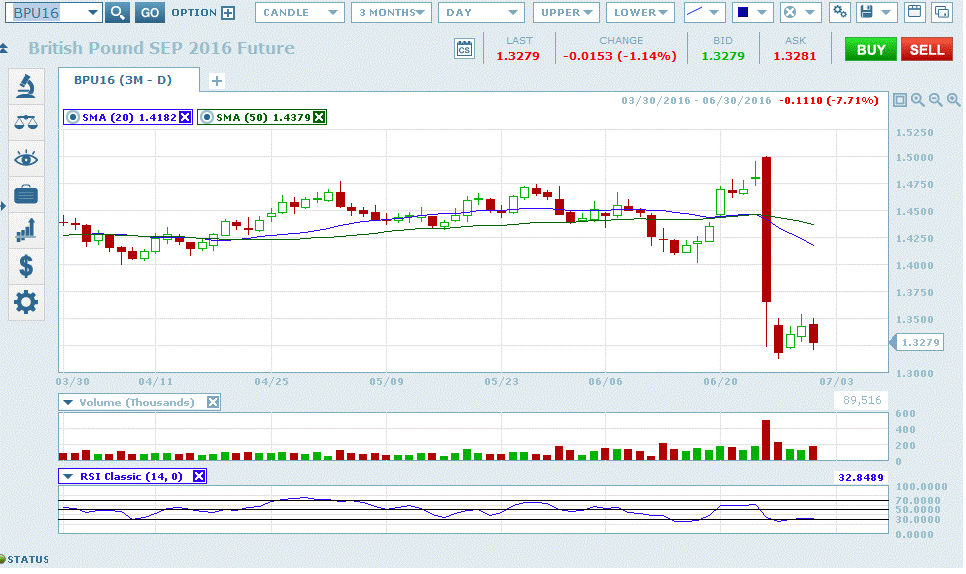Click the BPU16 symbol input field

pos(46,12)
